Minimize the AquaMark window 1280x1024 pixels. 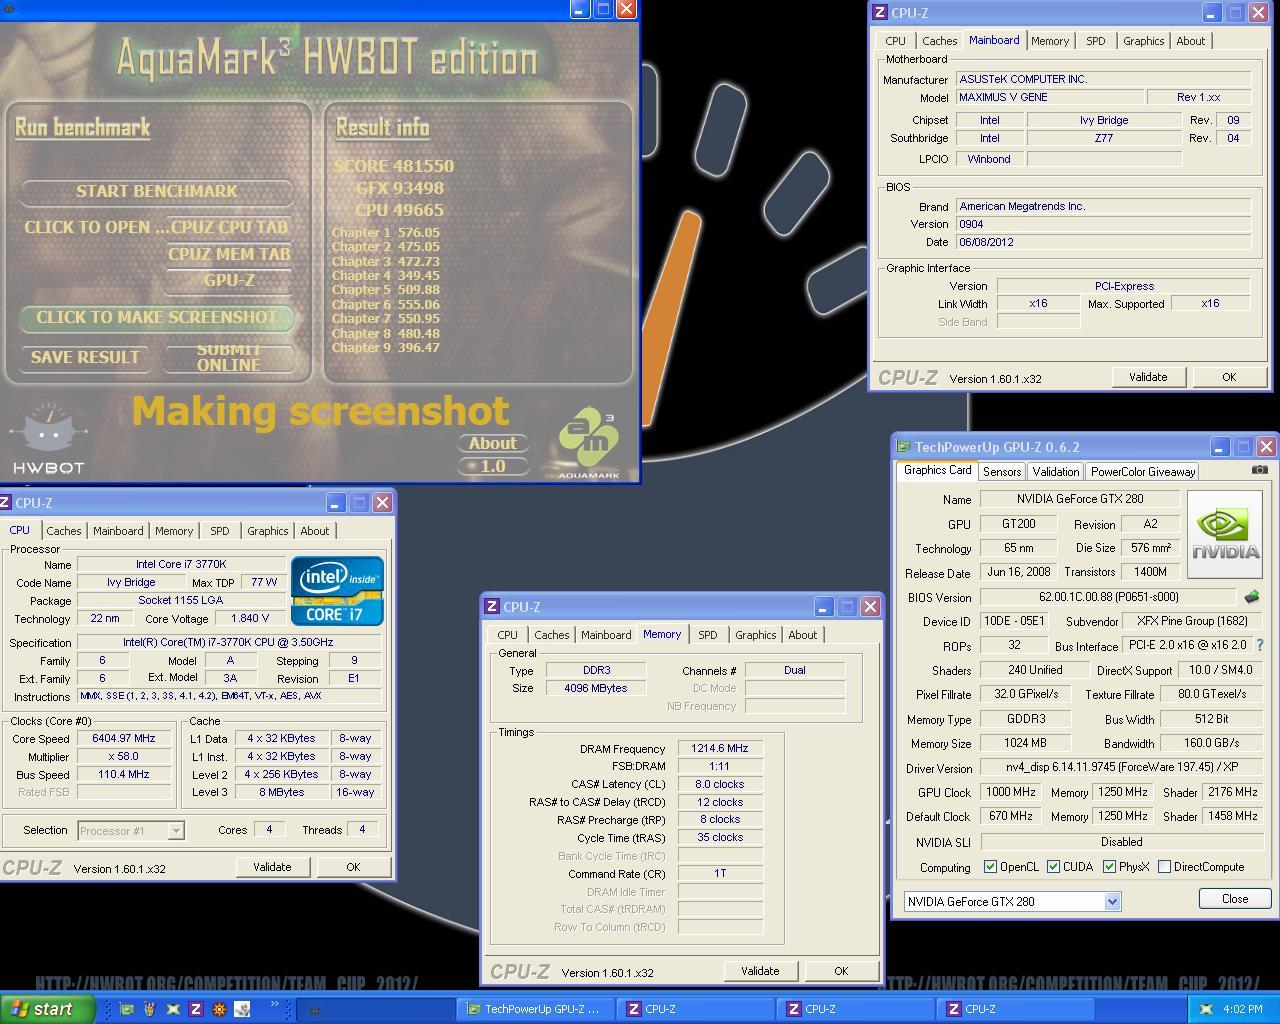pyautogui.click(x=581, y=9)
